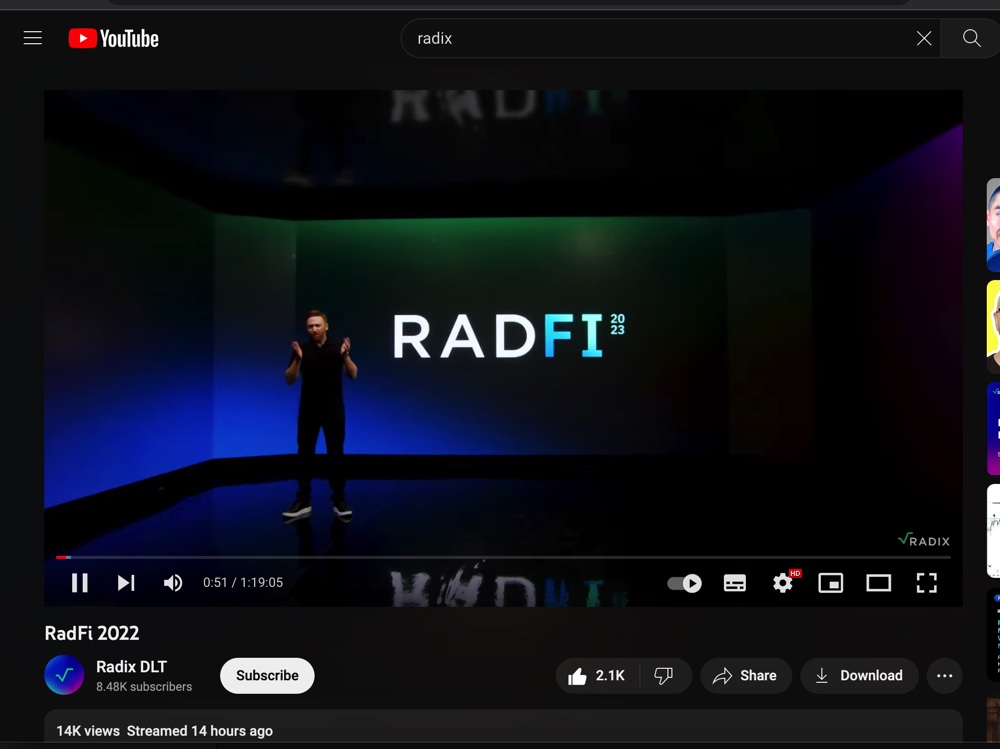The height and width of the screenshot is (749, 1000).
Task: Open the Download option
Action: coord(858,675)
